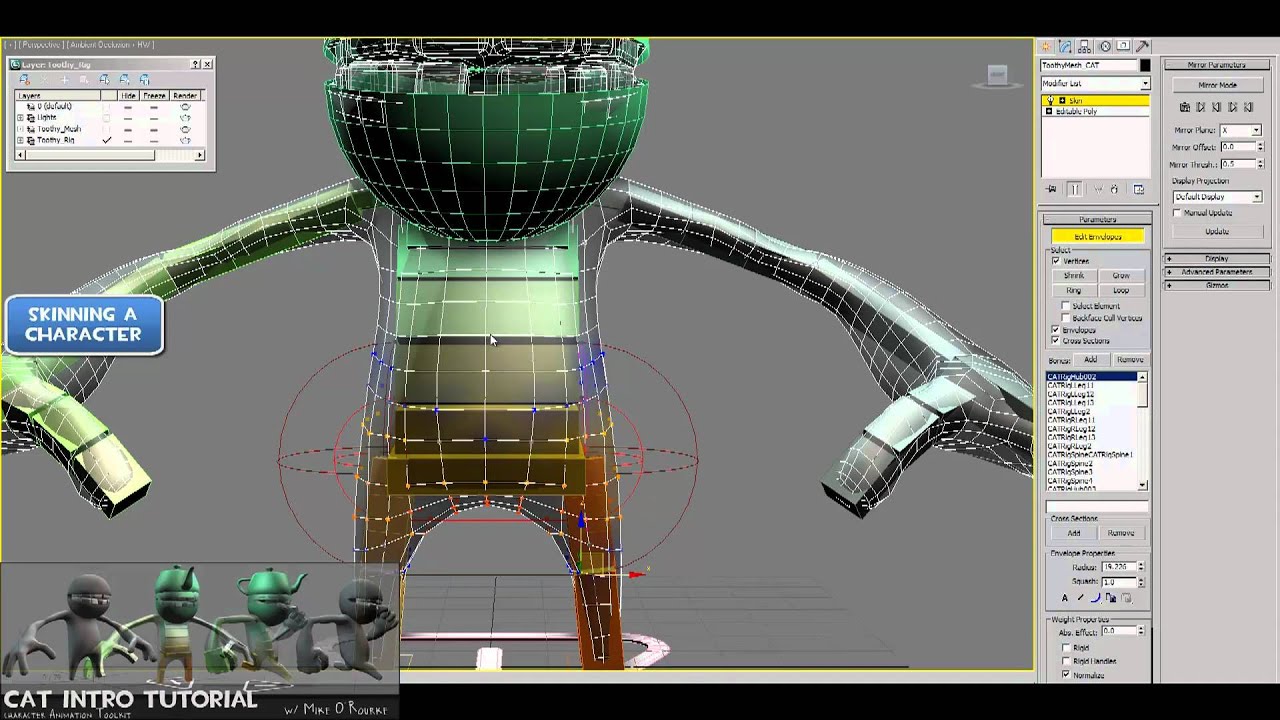Click the Ambient Occlusion shading viewport menu
Image resolution: width=1280 pixels, height=720 pixels.
click(x=110, y=45)
